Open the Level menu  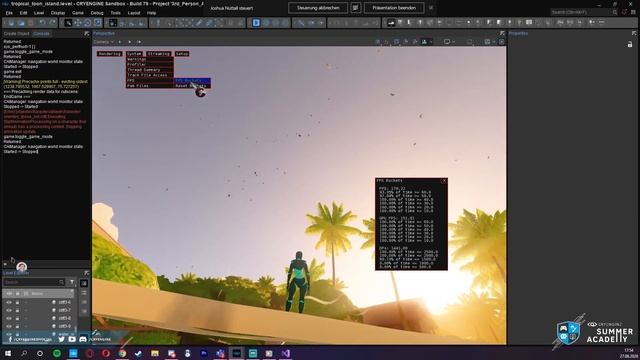39,13
